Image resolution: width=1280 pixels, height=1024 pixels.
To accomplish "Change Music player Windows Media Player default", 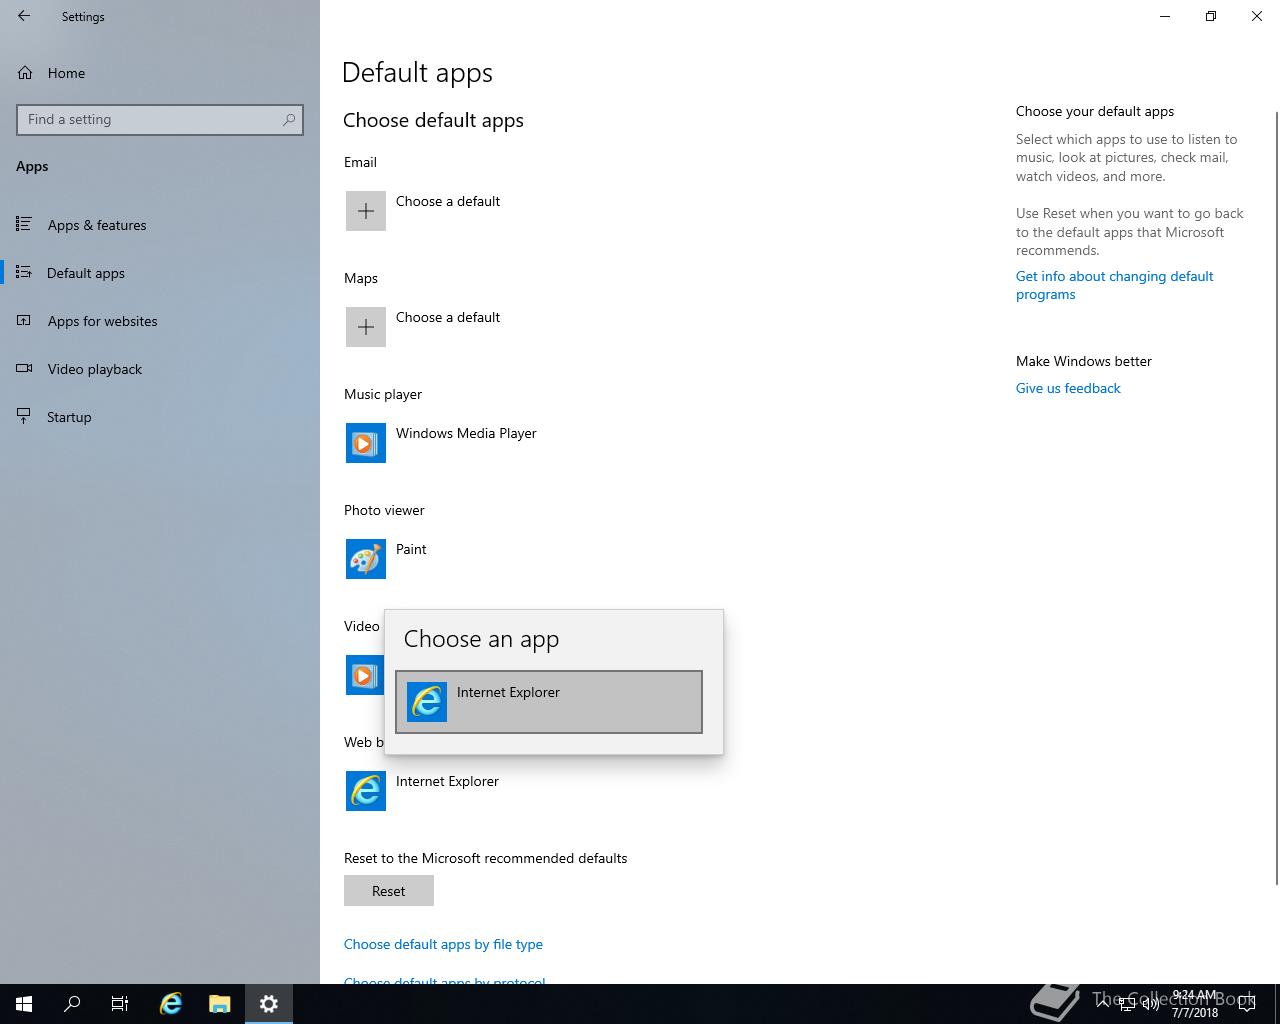I will [x=466, y=433].
